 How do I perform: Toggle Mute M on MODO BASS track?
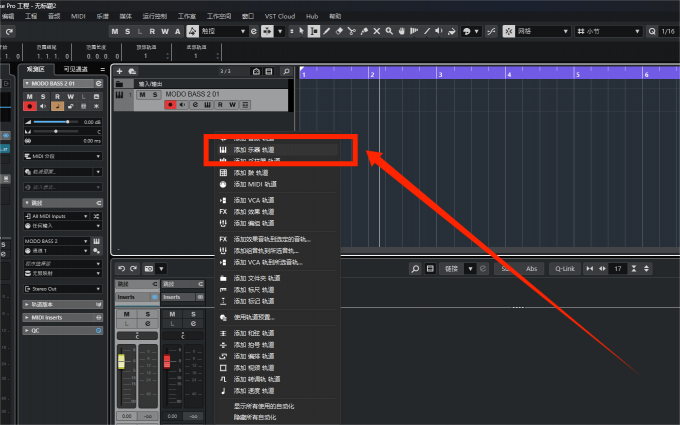coord(142,95)
